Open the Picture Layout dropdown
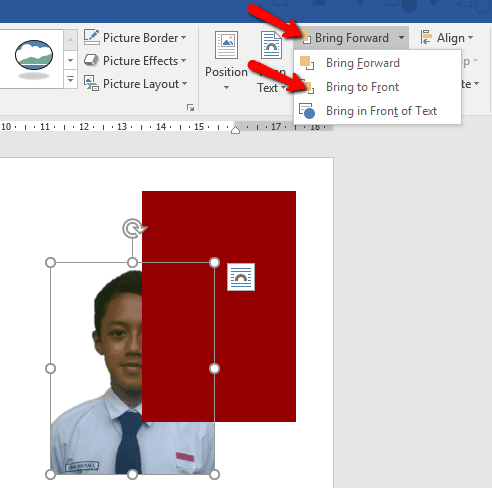This screenshot has height=488, width=492. coord(135,84)
